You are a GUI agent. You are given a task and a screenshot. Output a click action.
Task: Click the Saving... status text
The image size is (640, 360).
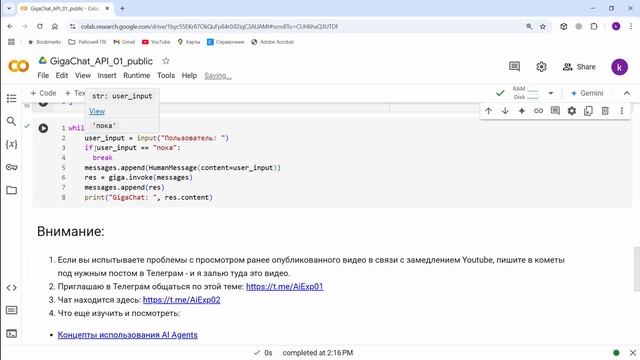(218, 76)
